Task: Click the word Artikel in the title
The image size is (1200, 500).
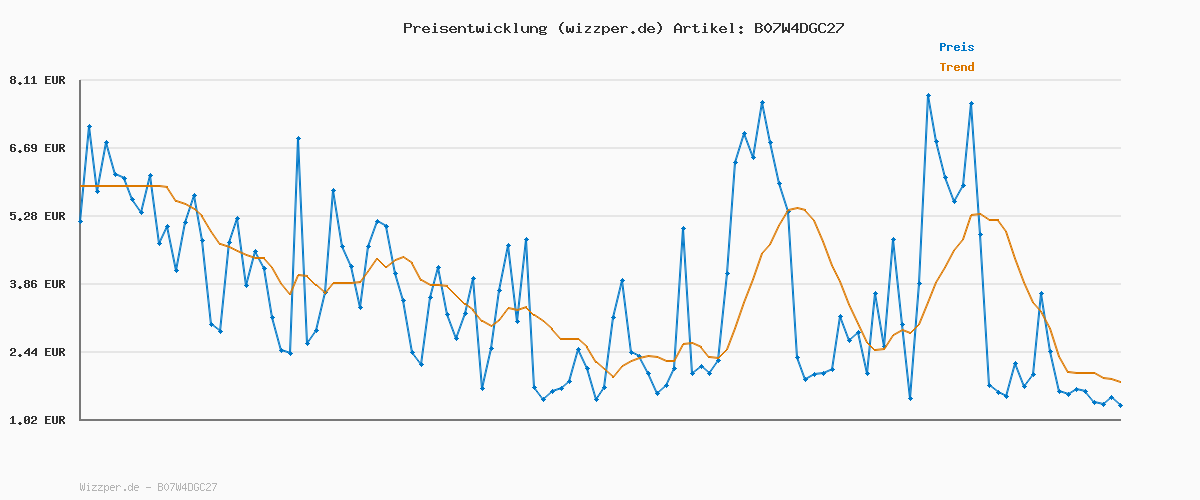Action: point(706,28)
